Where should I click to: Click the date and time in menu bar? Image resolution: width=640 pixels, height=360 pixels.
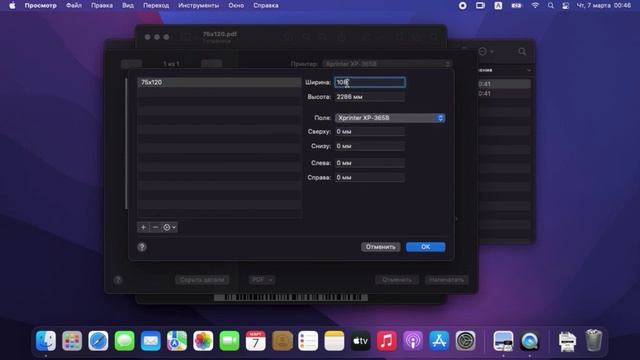[604, 6]
